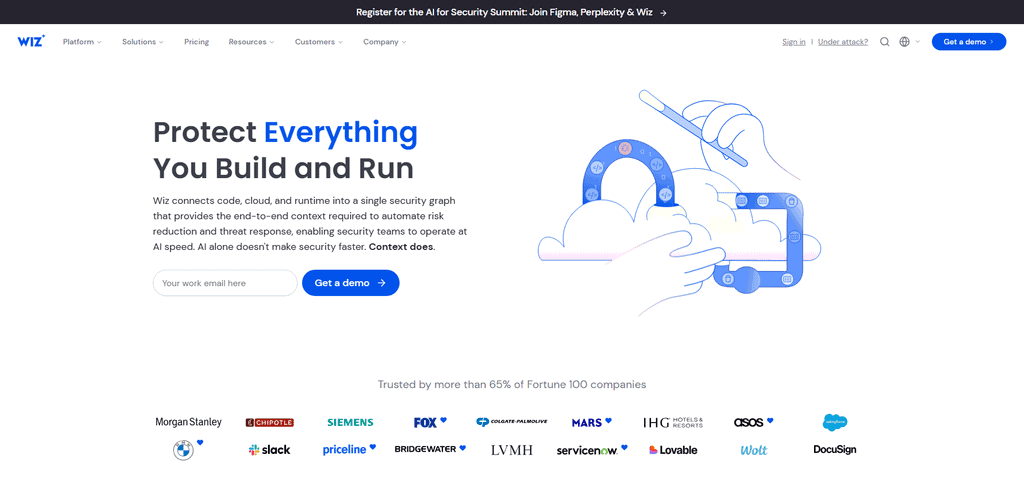Click the blue heart beside MARS logo
1024x501 pixels.
pos(608,420)
